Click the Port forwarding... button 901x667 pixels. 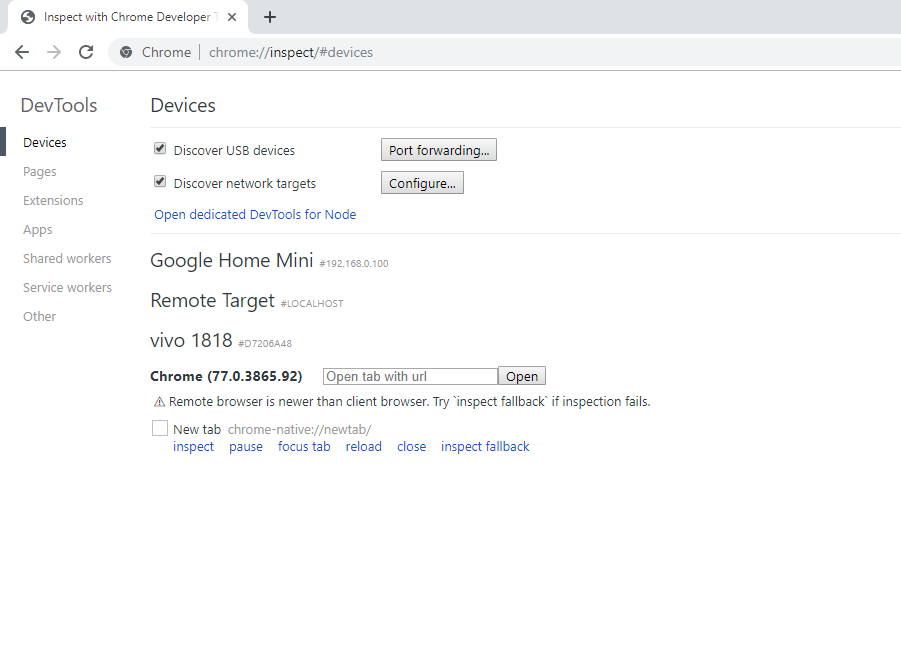439,150
